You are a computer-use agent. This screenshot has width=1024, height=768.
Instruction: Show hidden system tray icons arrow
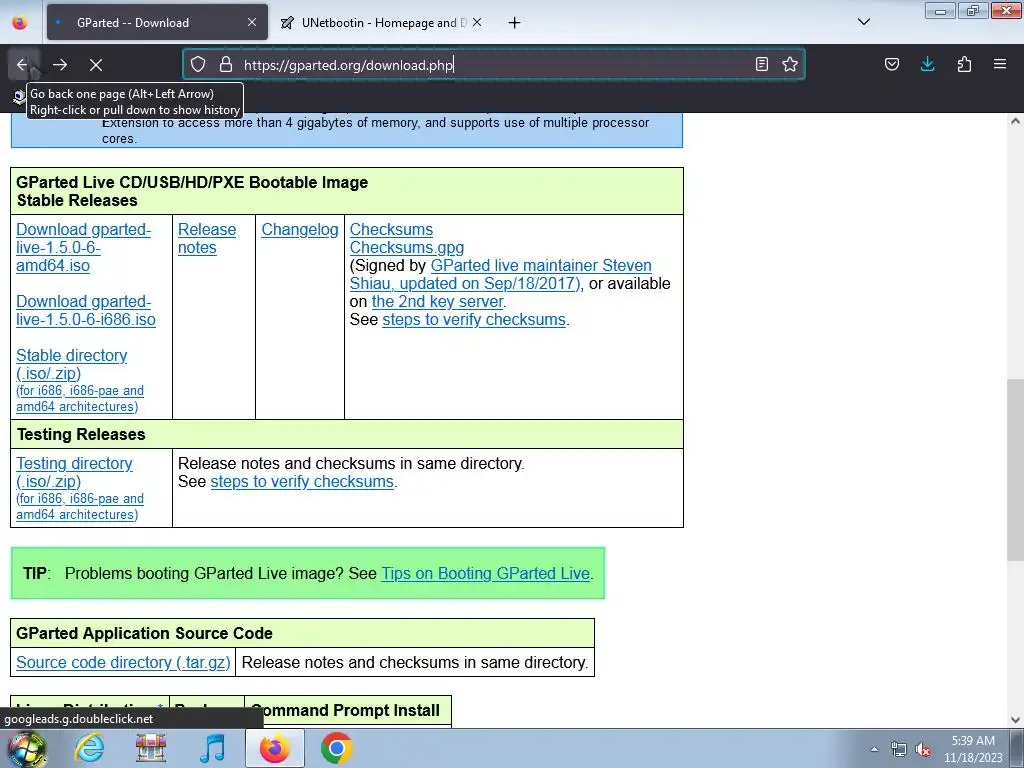pyautogui.click(x=874, y=749)
